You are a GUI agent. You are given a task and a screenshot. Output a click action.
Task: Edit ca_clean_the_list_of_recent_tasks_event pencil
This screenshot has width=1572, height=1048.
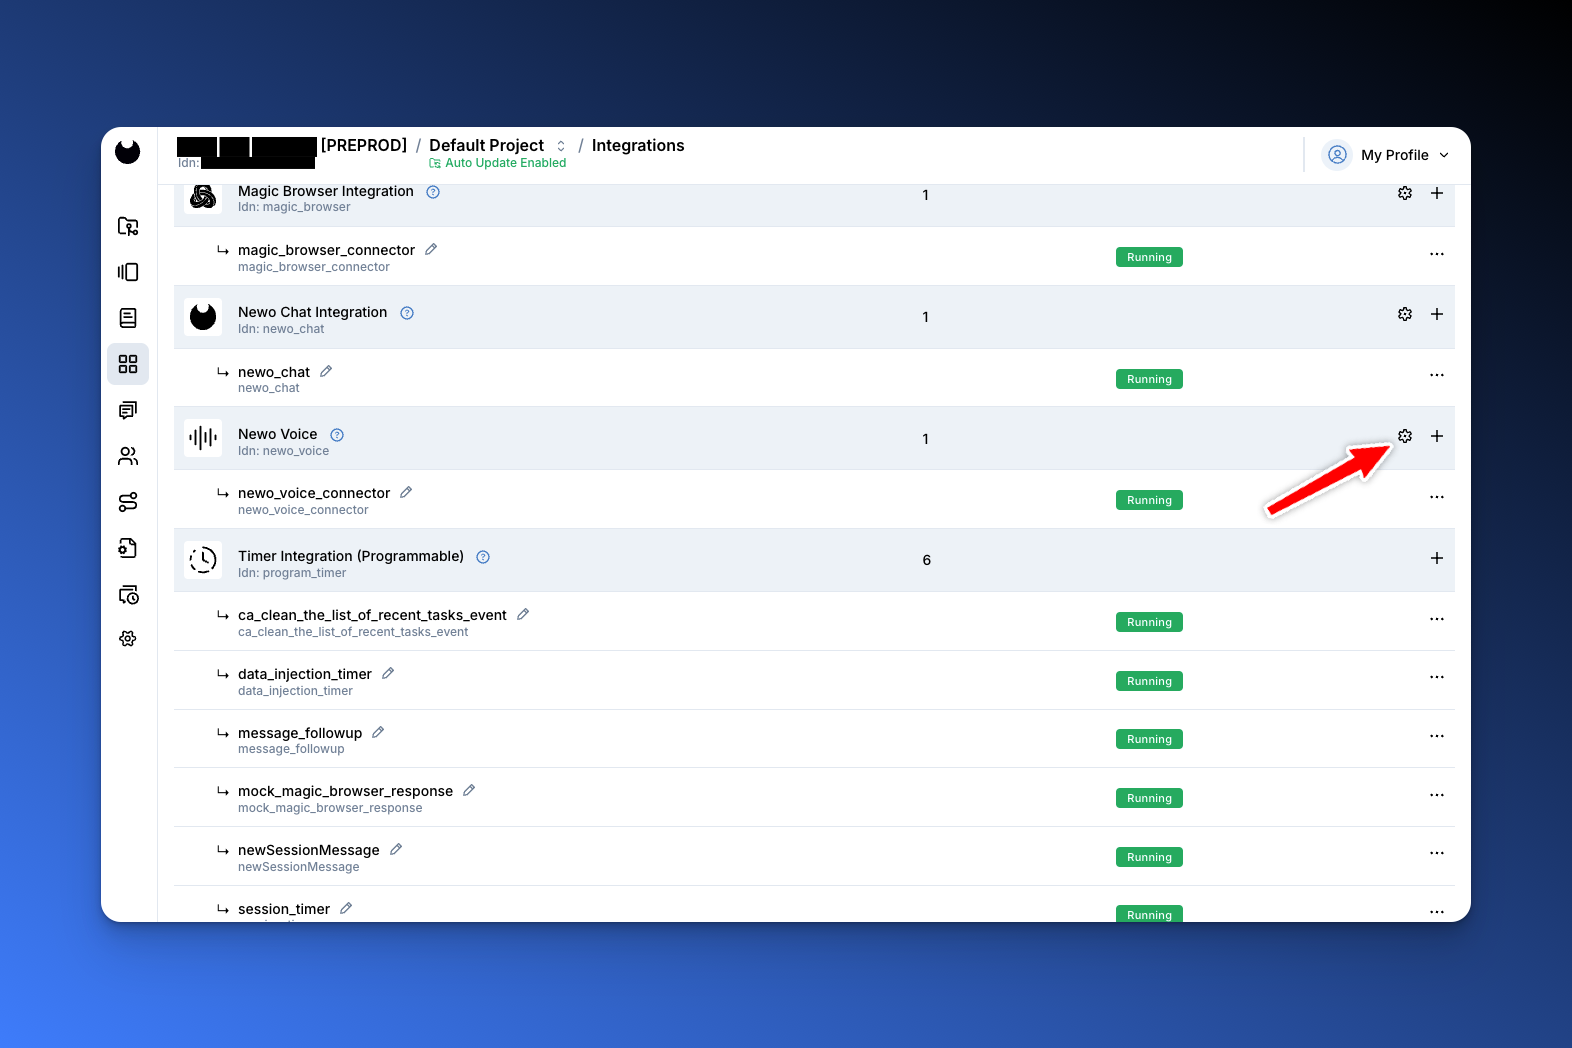coord(523,614)
